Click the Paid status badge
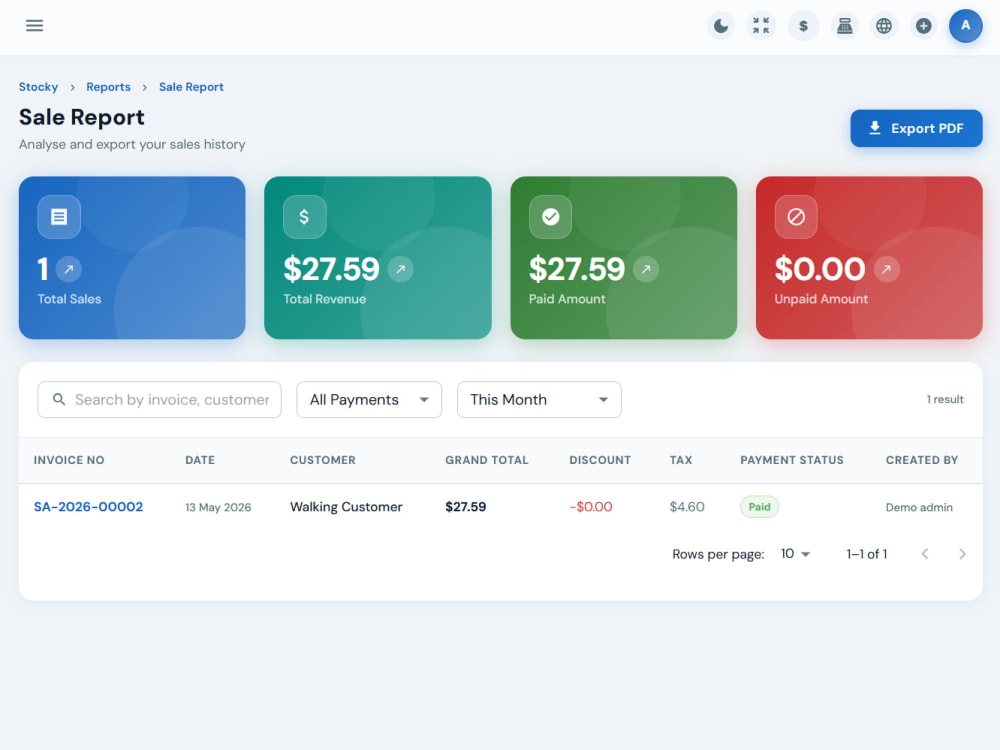The height and width of the screenshot is (750, 1000). [x=760, y=507]
